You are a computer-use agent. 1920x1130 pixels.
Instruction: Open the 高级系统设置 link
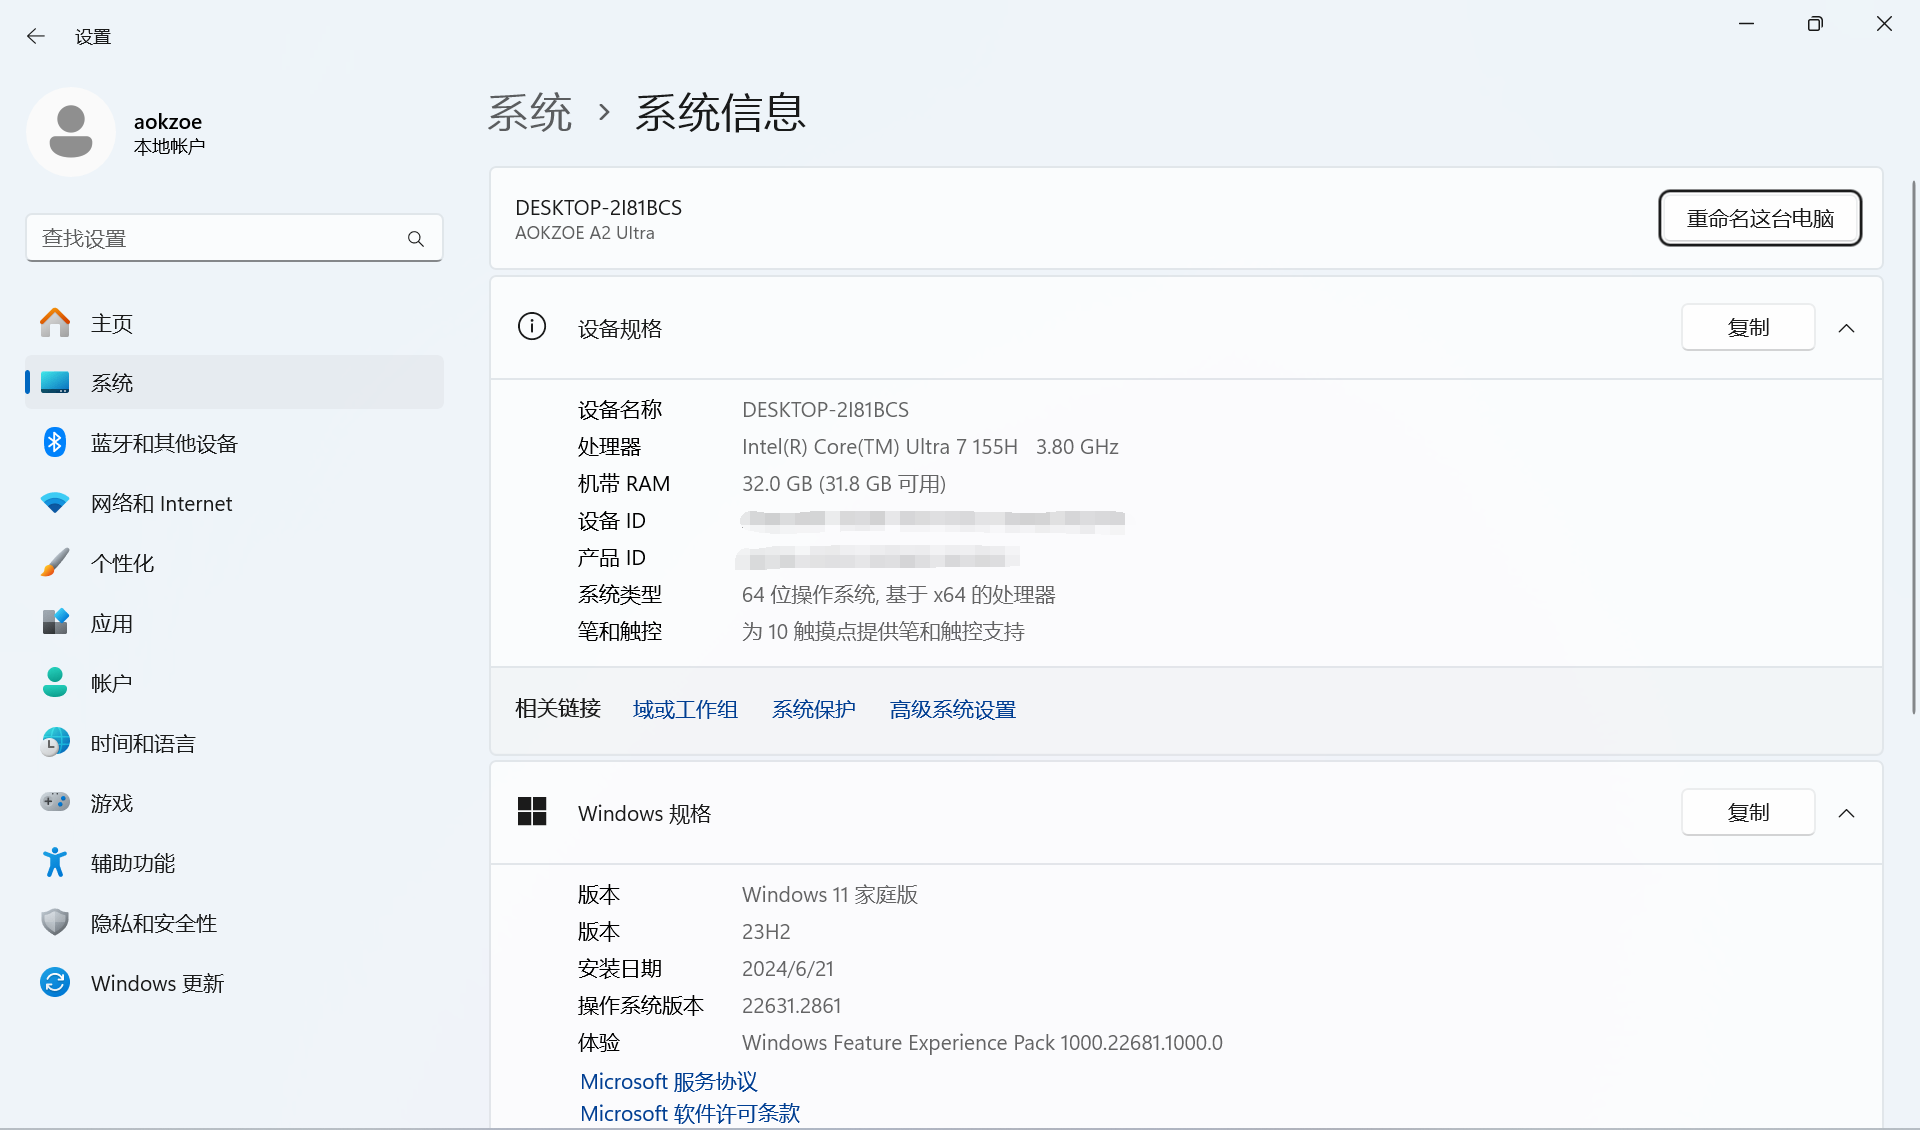point(953,709)
